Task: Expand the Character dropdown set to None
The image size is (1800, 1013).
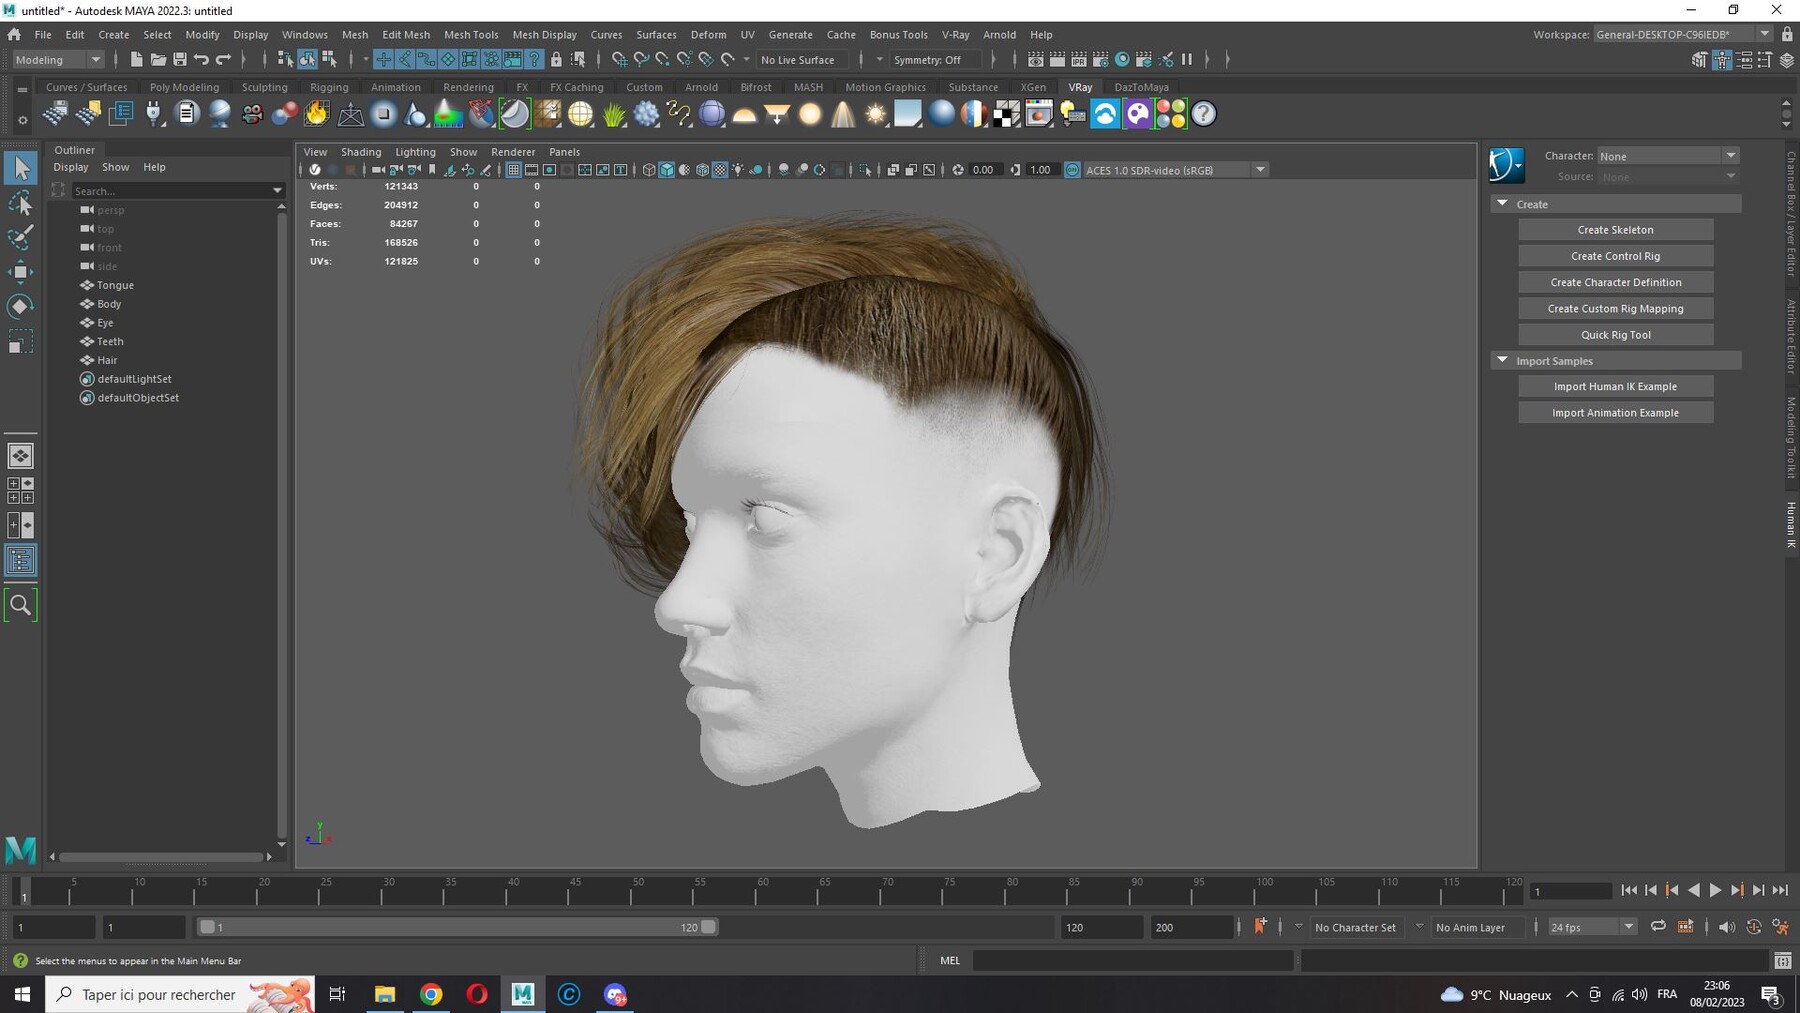Action: 1667,156
